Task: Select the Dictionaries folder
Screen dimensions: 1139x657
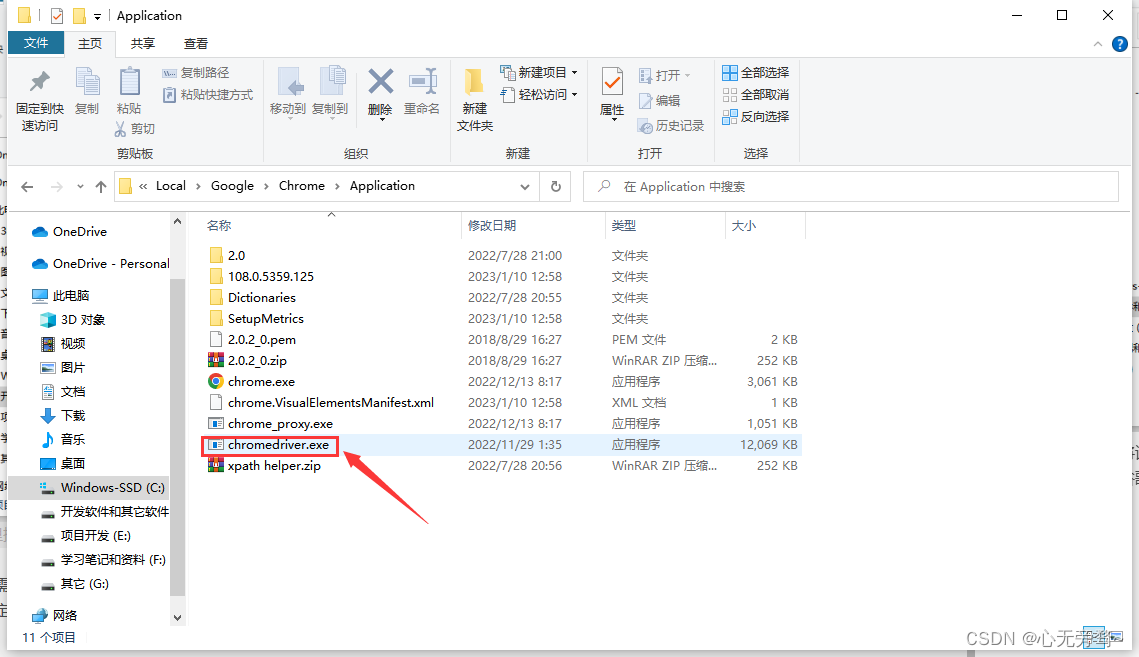Action: [x=262, y=298]
